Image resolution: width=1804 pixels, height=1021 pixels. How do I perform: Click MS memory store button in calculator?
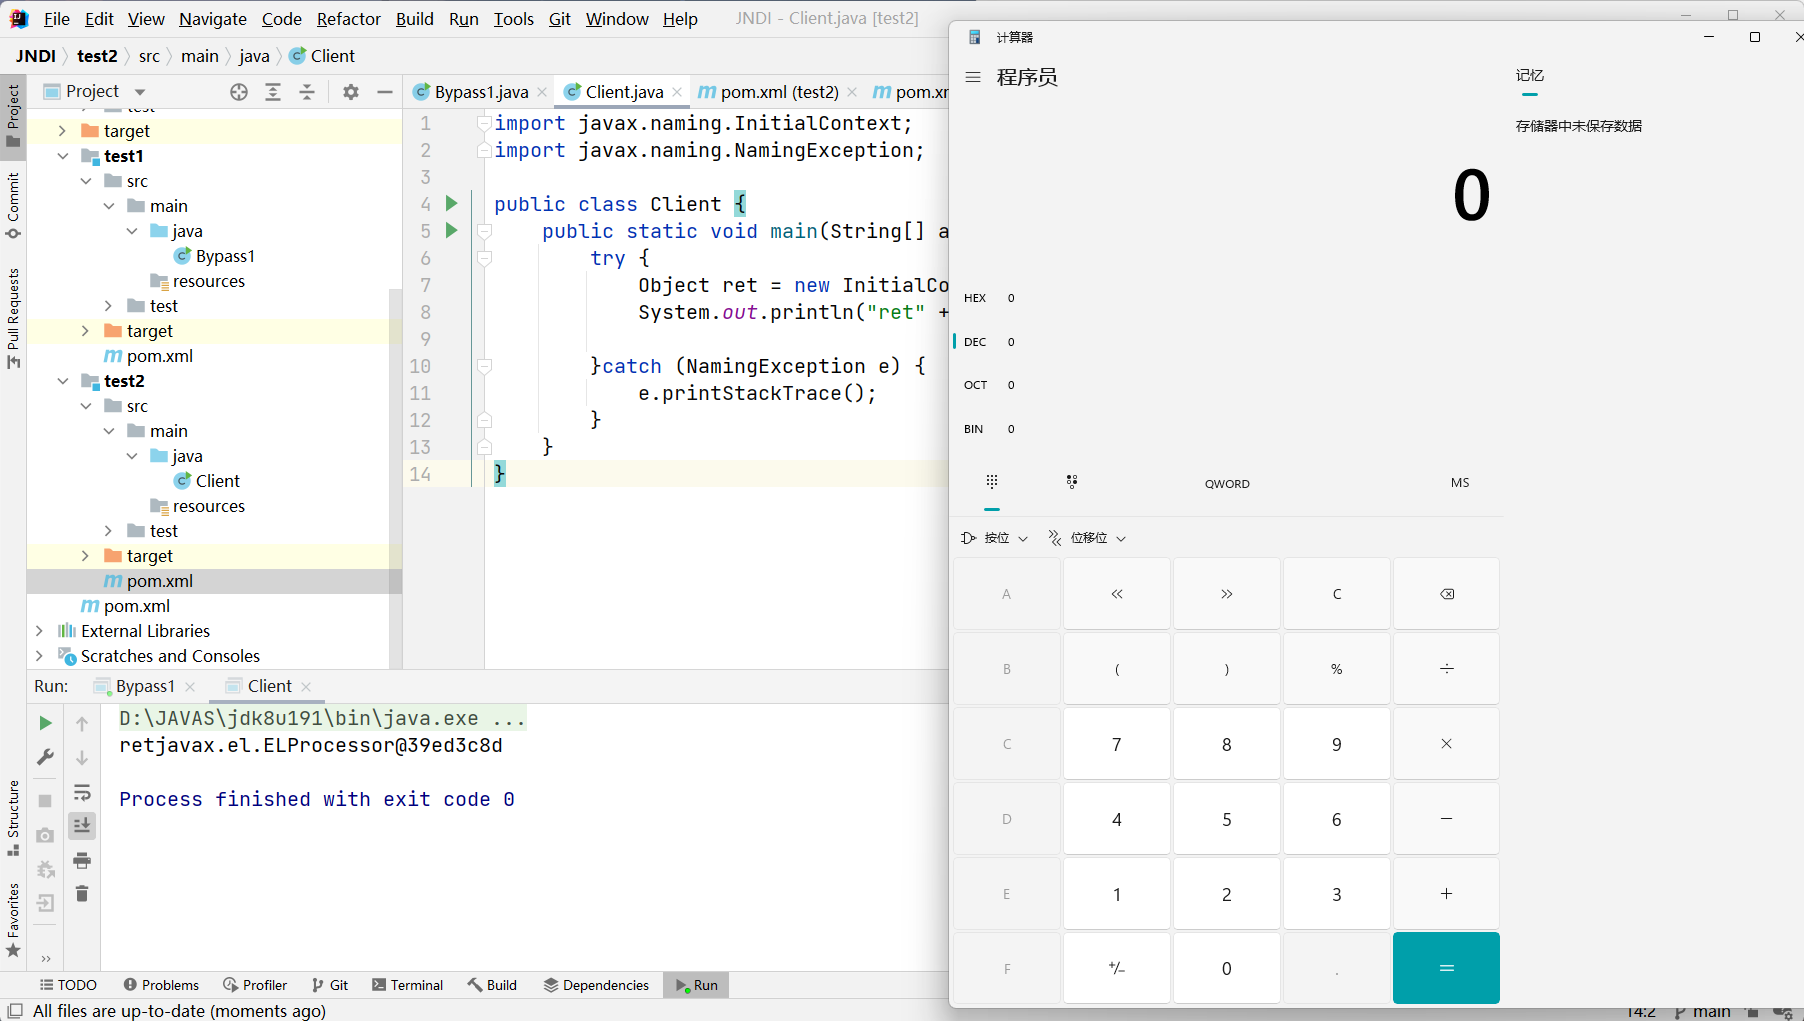click(x=1460, y=483)
